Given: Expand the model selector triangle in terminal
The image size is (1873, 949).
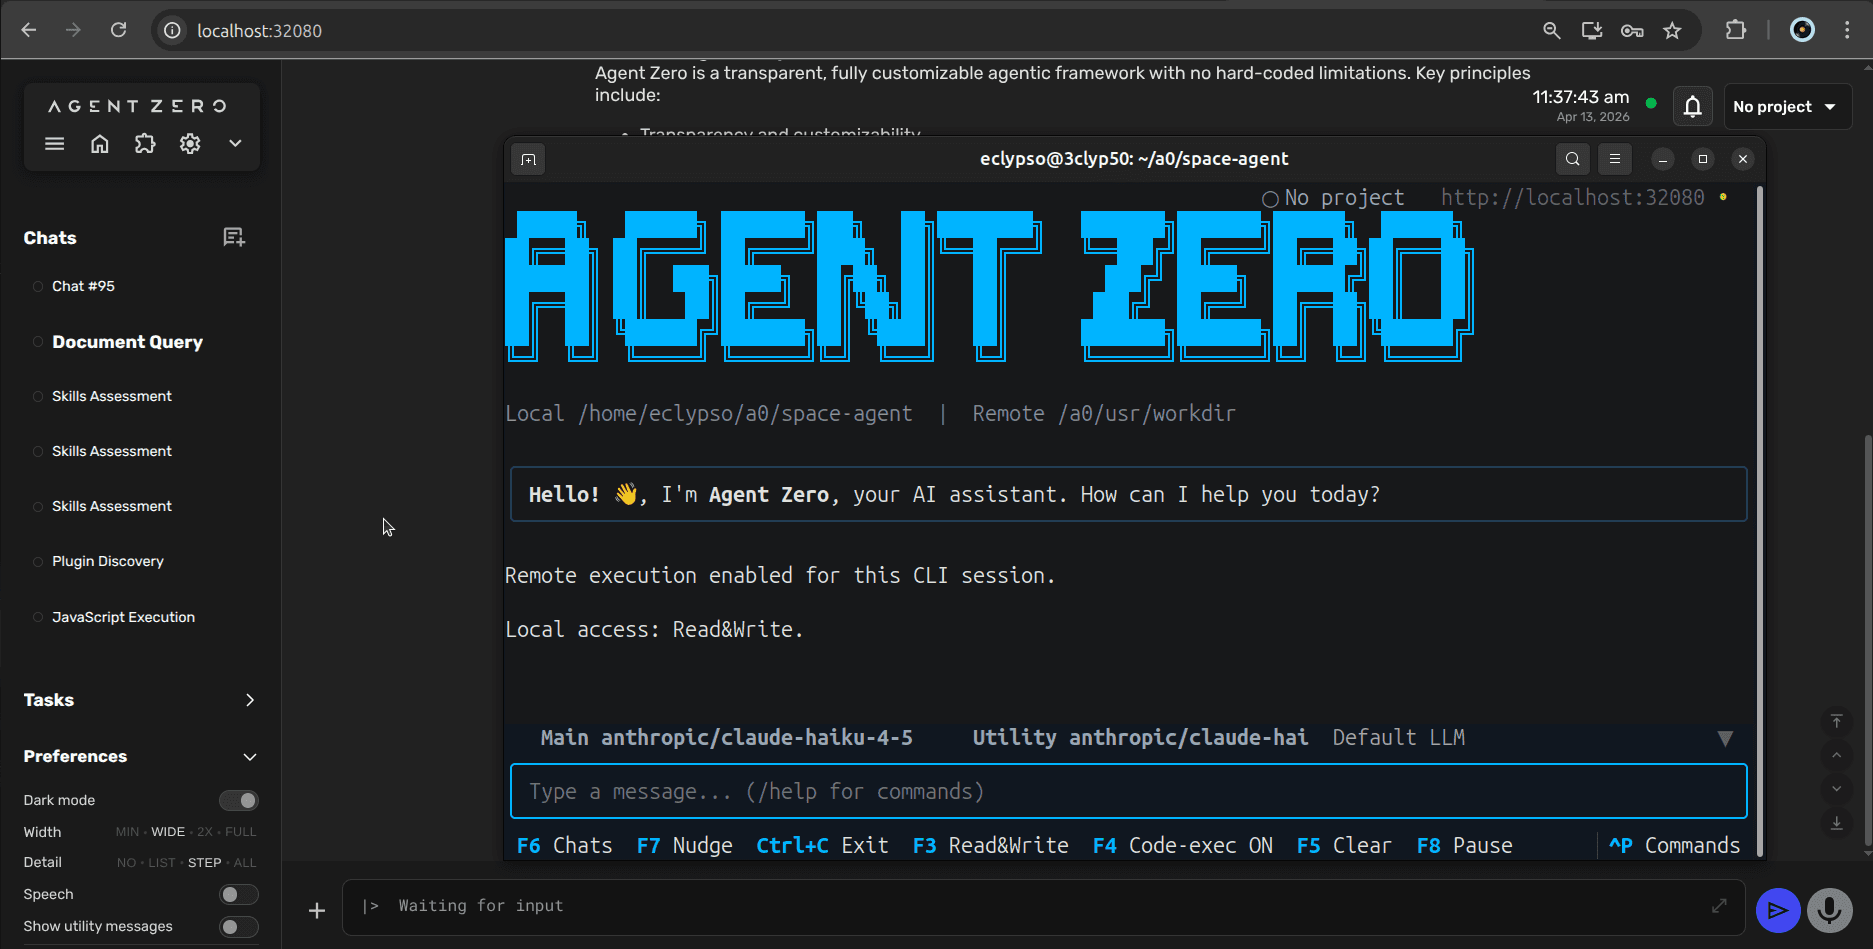Looking at the screenshot, I should [x=1725, y=738].
